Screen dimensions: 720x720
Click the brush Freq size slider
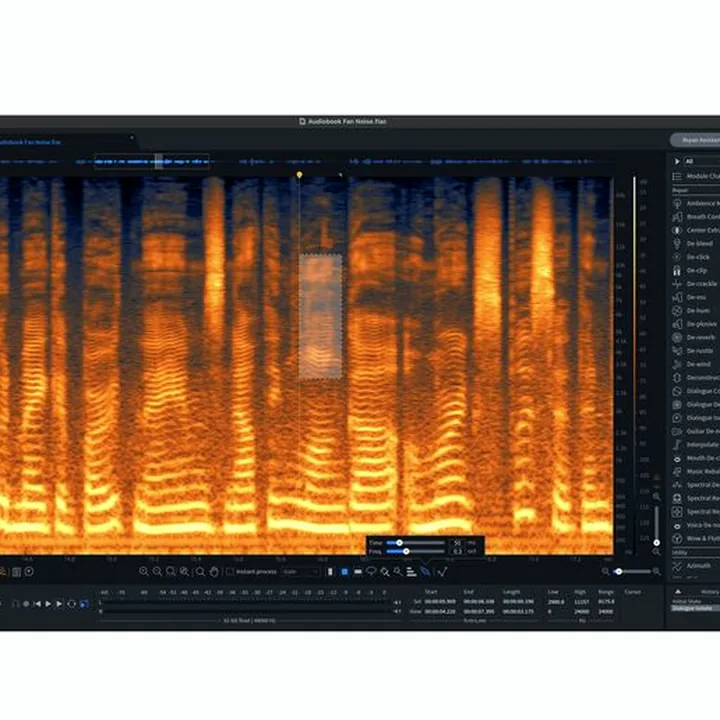(416, 551)
